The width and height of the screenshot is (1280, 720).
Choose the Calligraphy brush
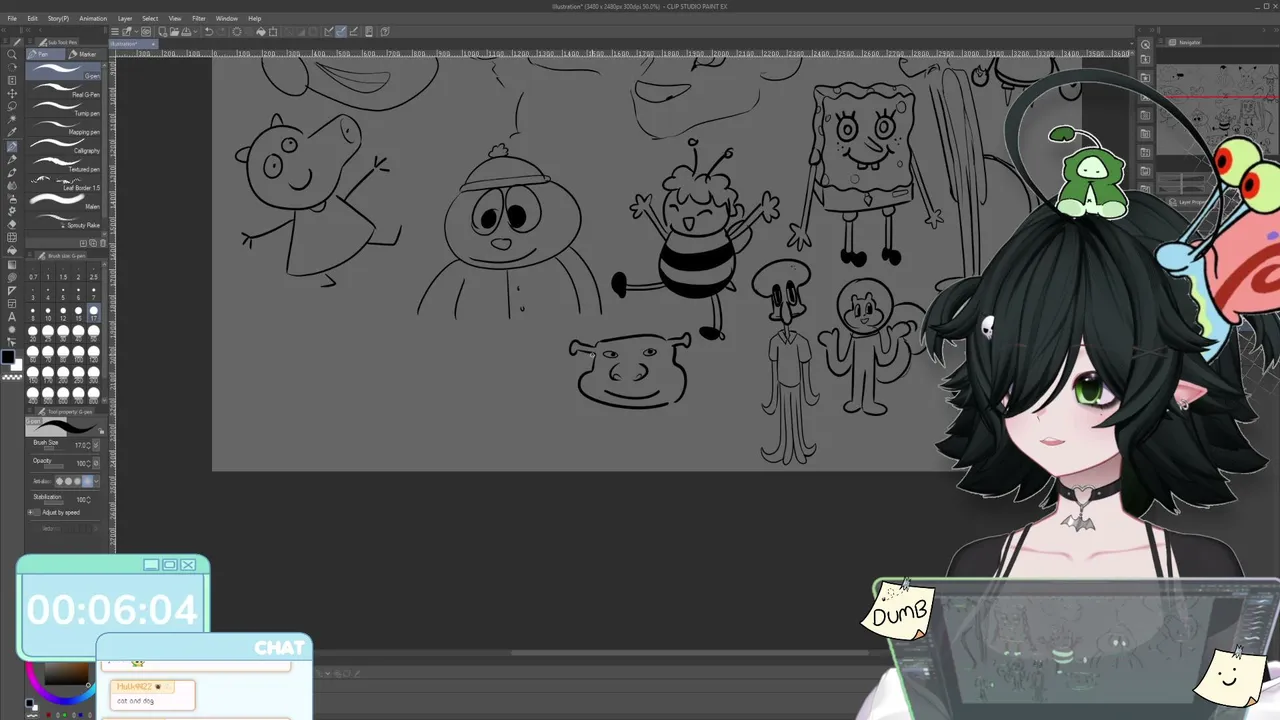pos(65,147)
